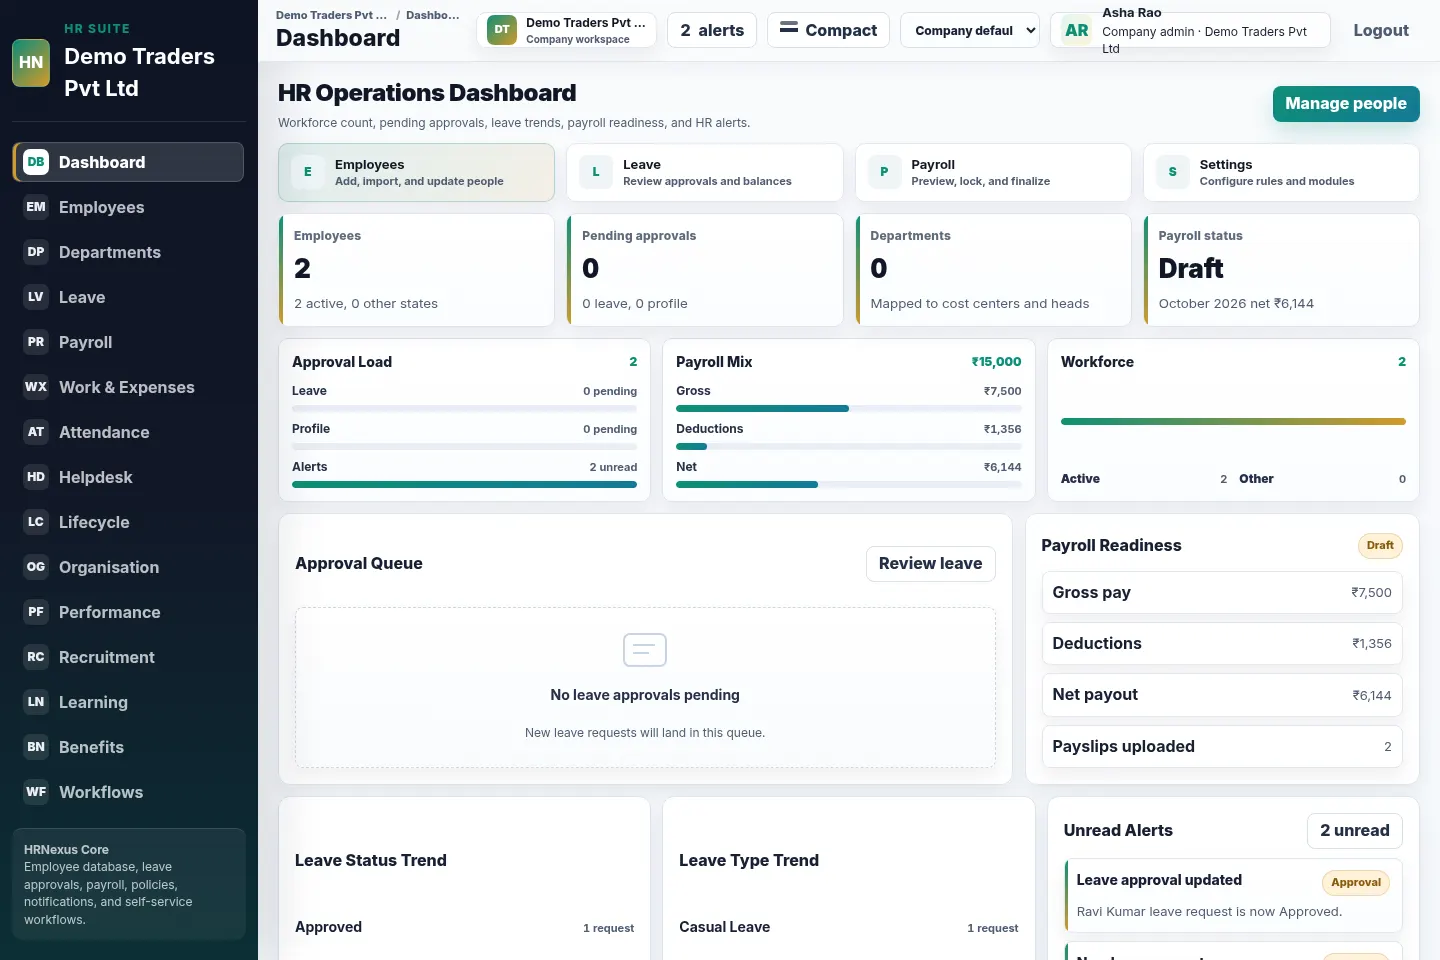
Task: Click Logout
Action: [x=1381, y=30]
